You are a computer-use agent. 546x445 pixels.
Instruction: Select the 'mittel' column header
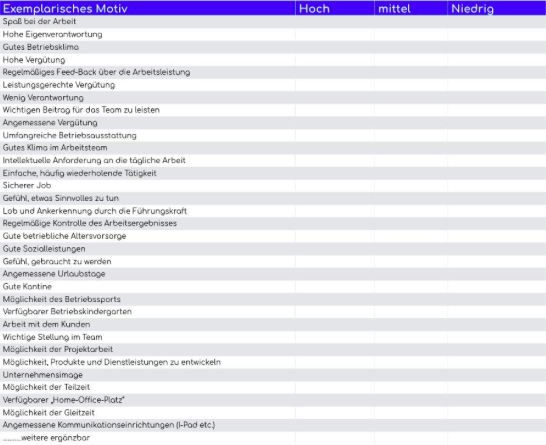tap(411, 8)
